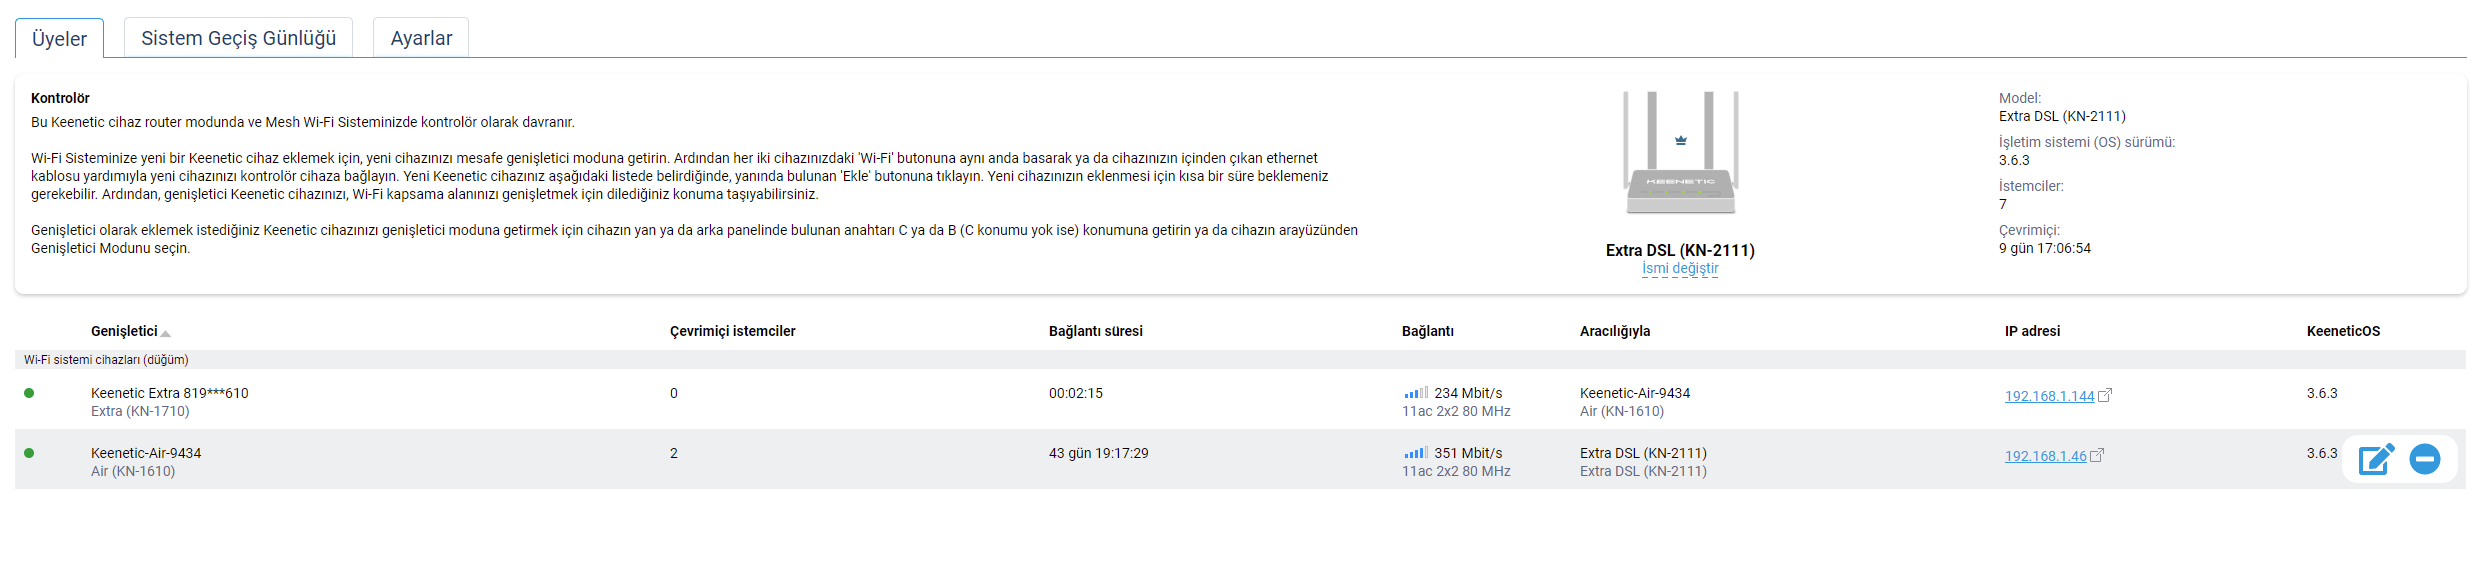2477x561 pixels.
Task: Click the IP adresi column header
Action: click(2032, 331)
